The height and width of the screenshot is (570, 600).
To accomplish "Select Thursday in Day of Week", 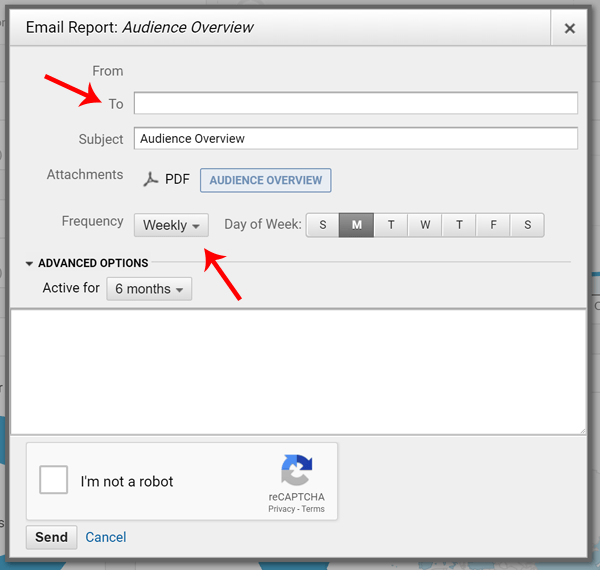I will [459, 225].
